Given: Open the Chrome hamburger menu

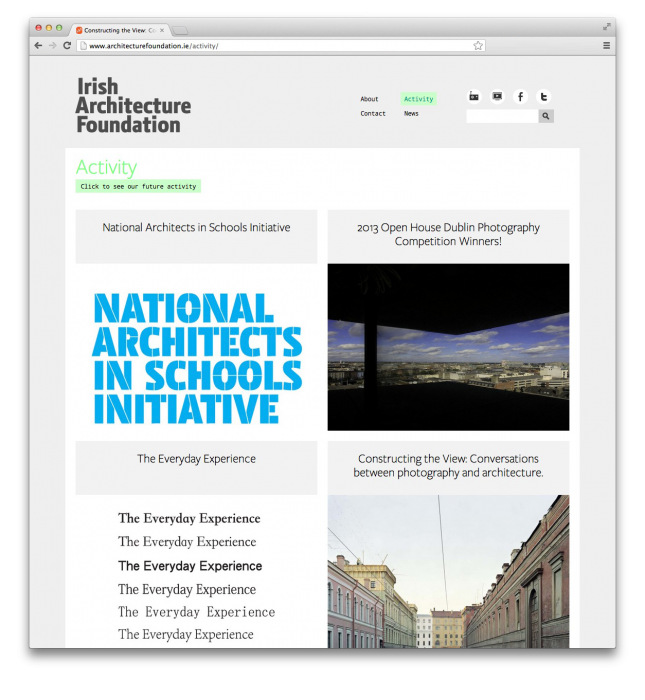Looking at the screenshot, I should tap(606, 46).
